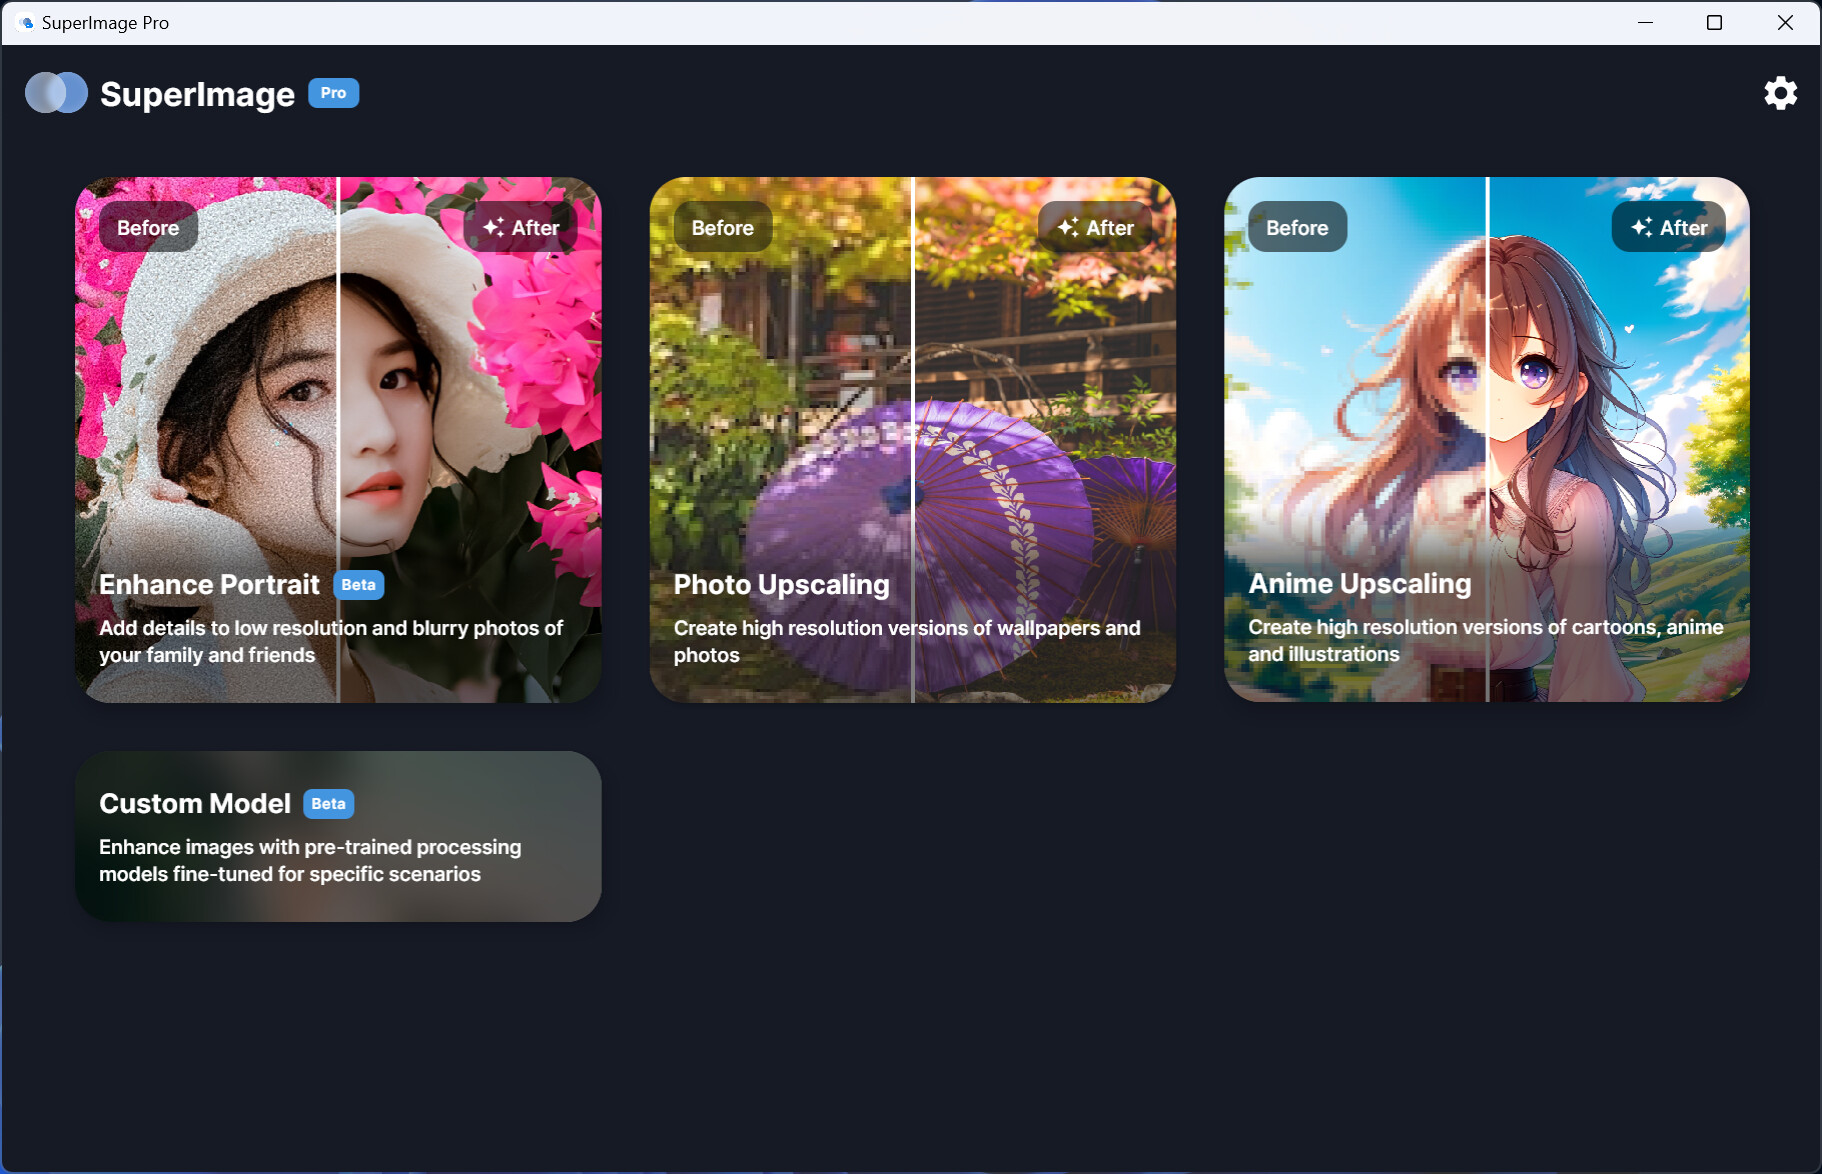The width and height of the screenshot is (1822, 1174).
Task: Click Before label on Photo Upscaling card
Action: (x=723, y=227)
